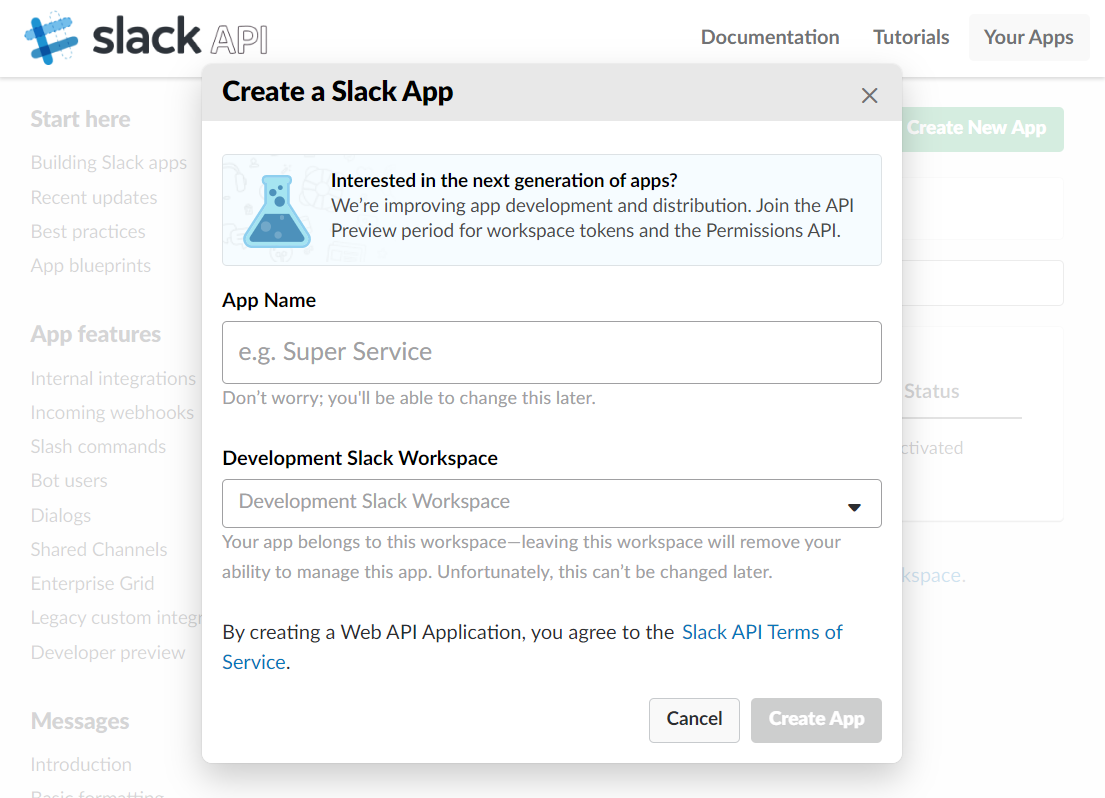1105x798 pixels.
Task: Click the 'Don't worry; you'll be able' hint
Action: point(409,398)
